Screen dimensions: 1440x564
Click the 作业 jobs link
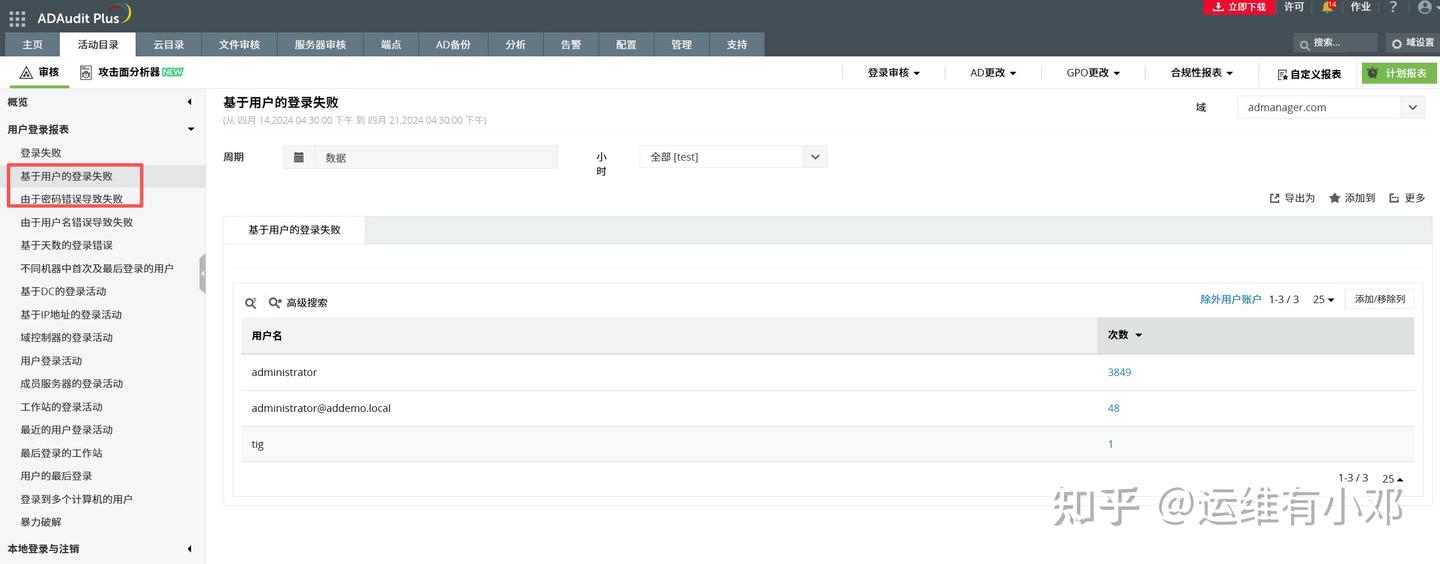click(x=1361, y=7)
